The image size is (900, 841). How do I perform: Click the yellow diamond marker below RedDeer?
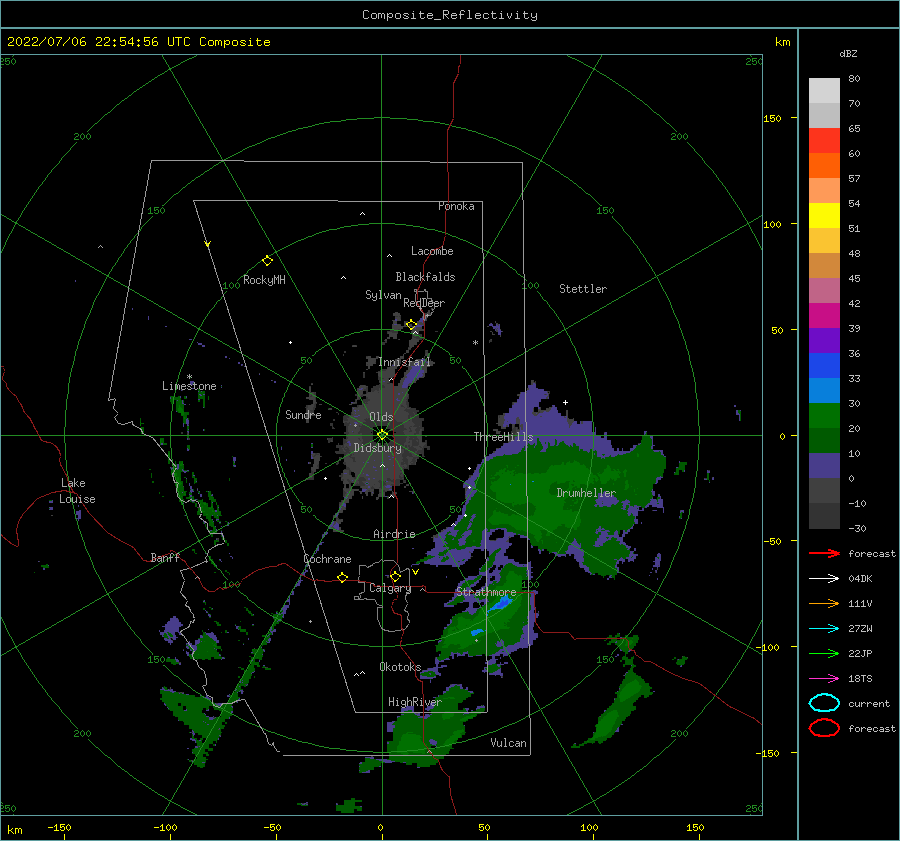pyautogui.click(x=412, y=325)
